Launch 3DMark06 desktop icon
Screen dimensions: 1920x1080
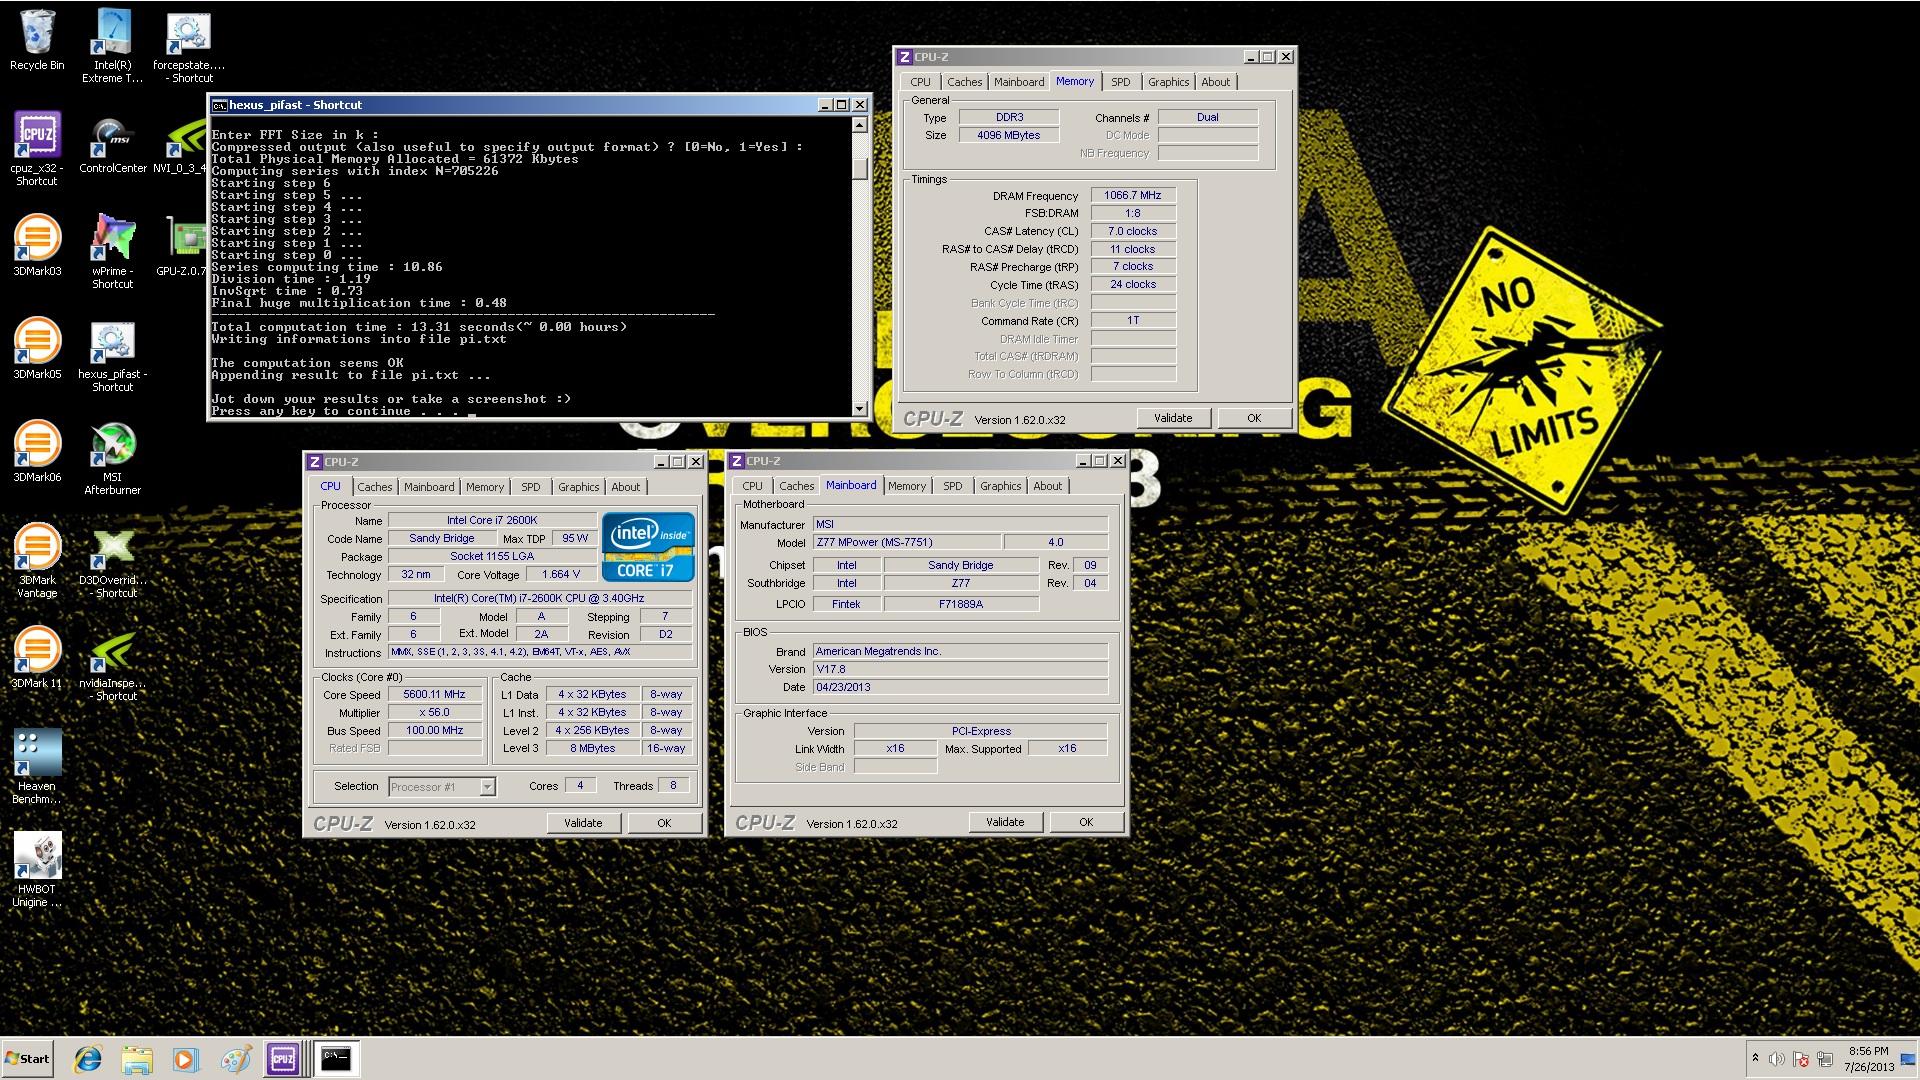[x=37, y=451]
